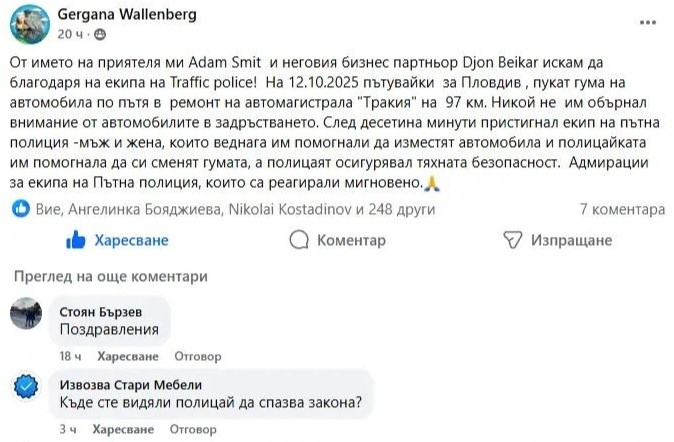Click the Коментар speech bubble icon

298,240
